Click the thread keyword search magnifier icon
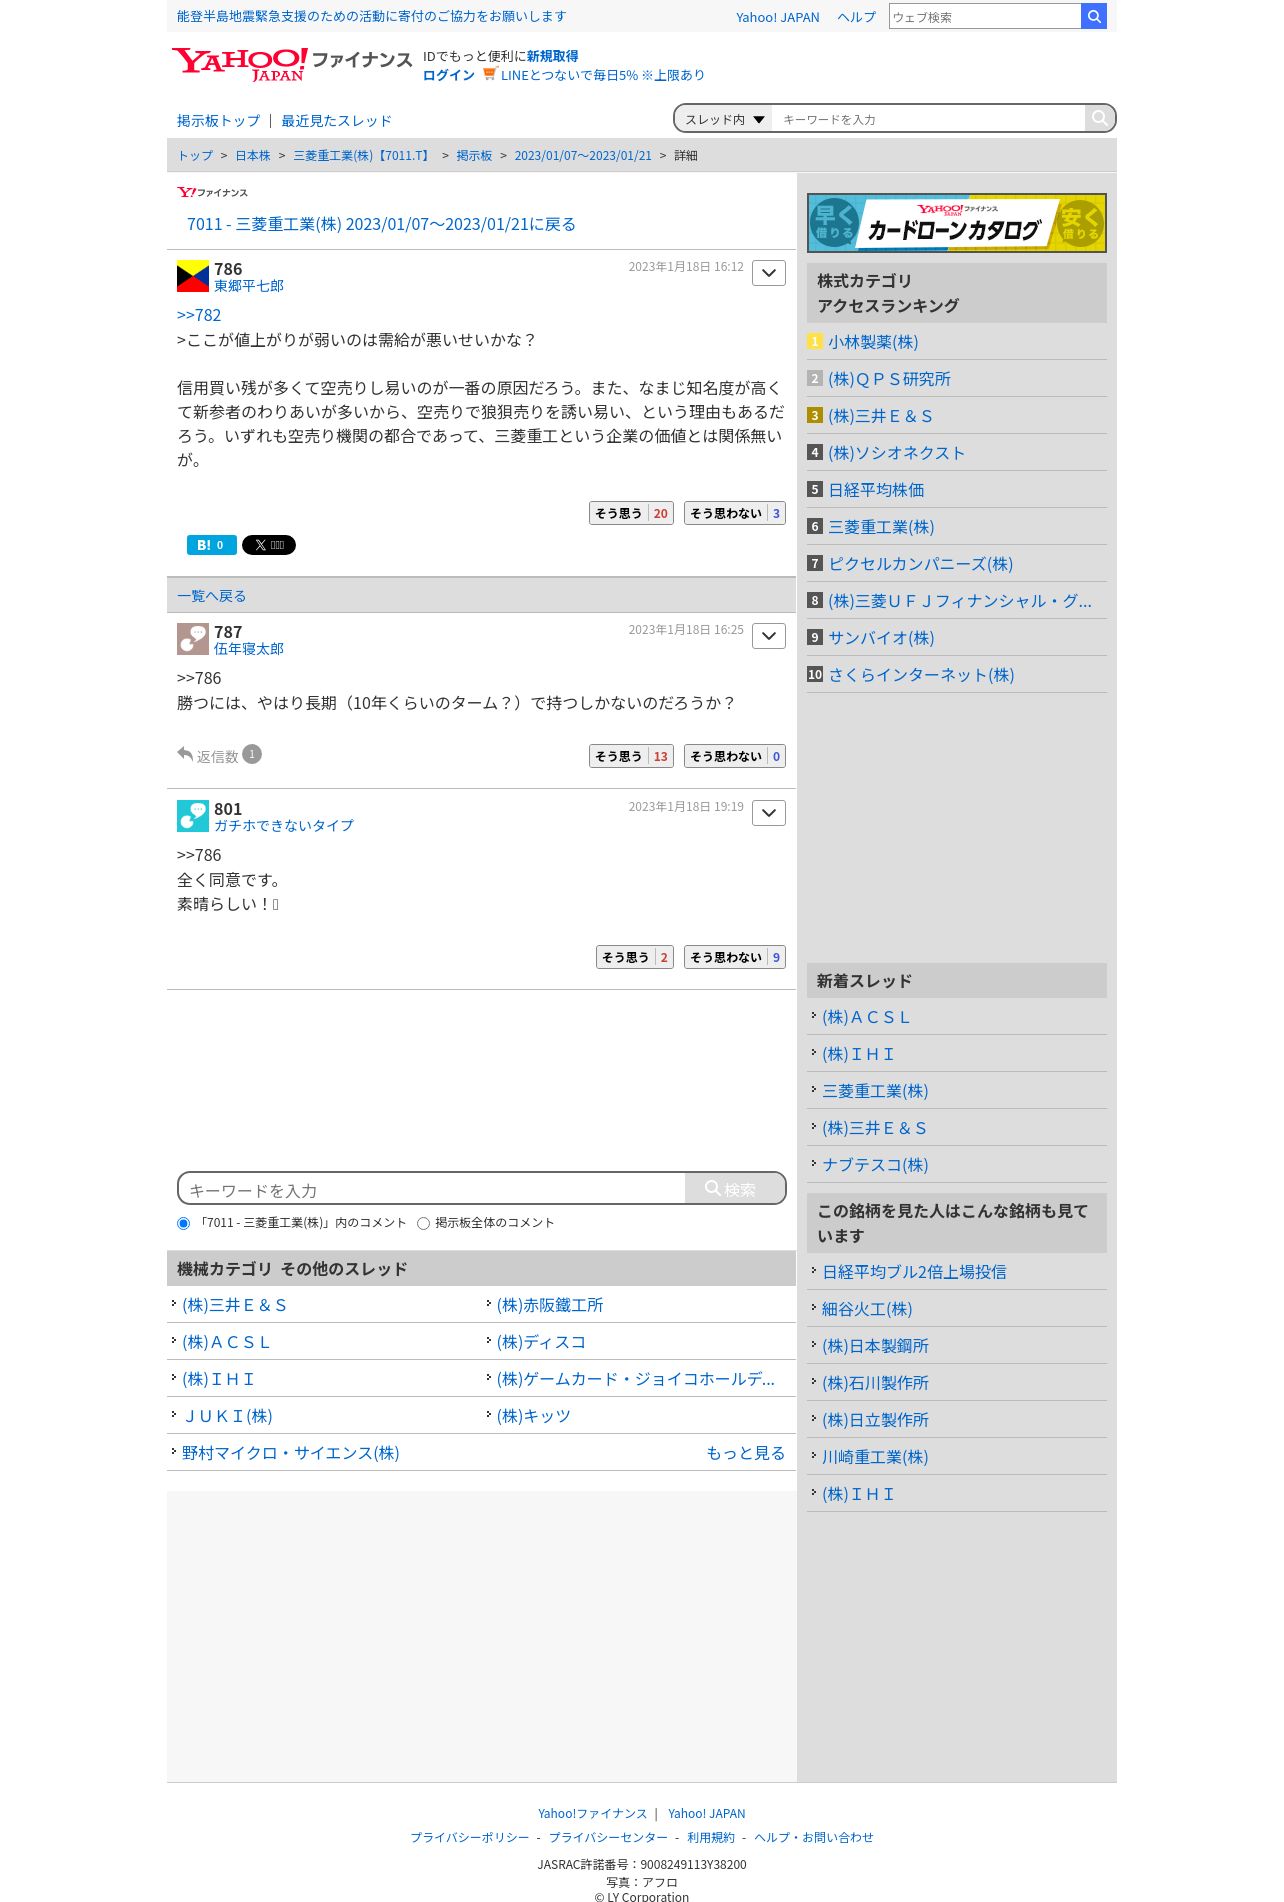This screenshot has width=1284, height=1902. coord(1099,118)
